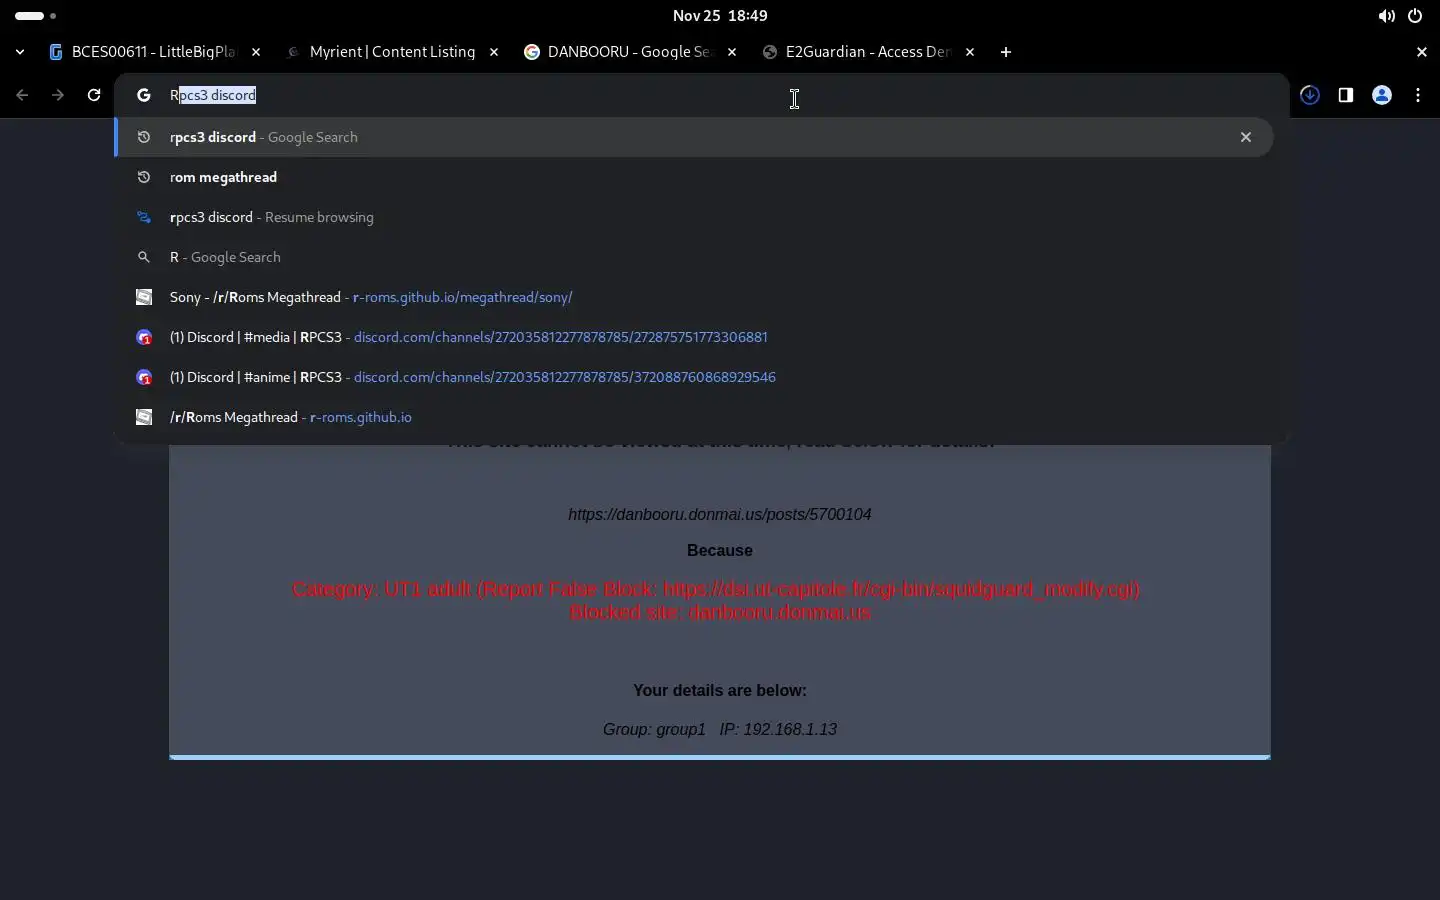This screenshot has width=1440, height=900.
Task: Click the Blocked site danbooru.donmai.us text
Action: click(x=720, y=613)
